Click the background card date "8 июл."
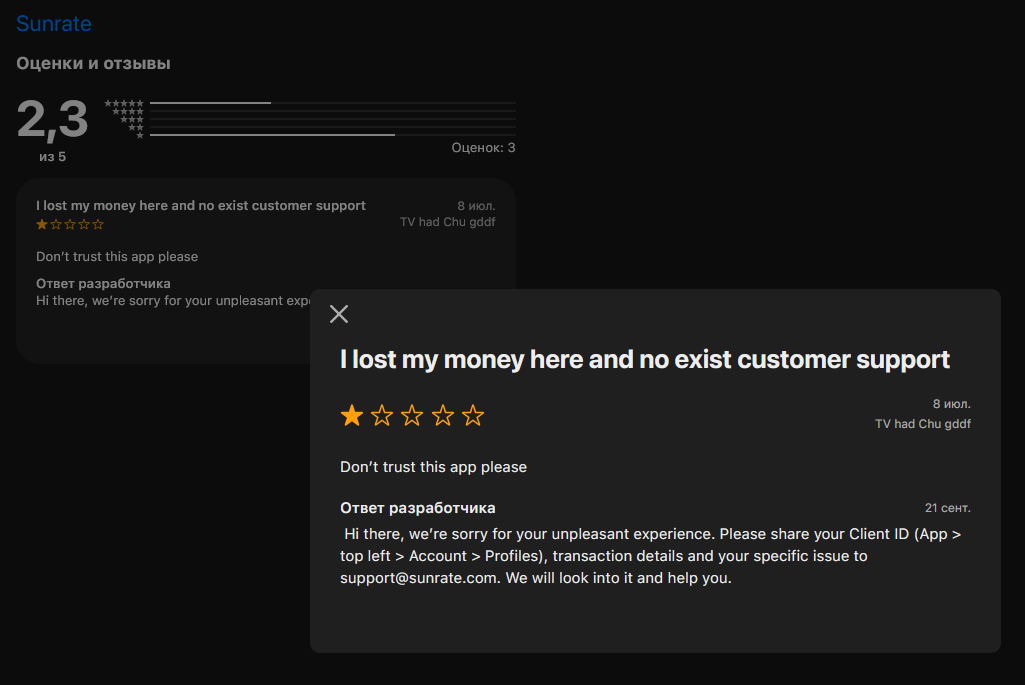 tap(476, 206)
